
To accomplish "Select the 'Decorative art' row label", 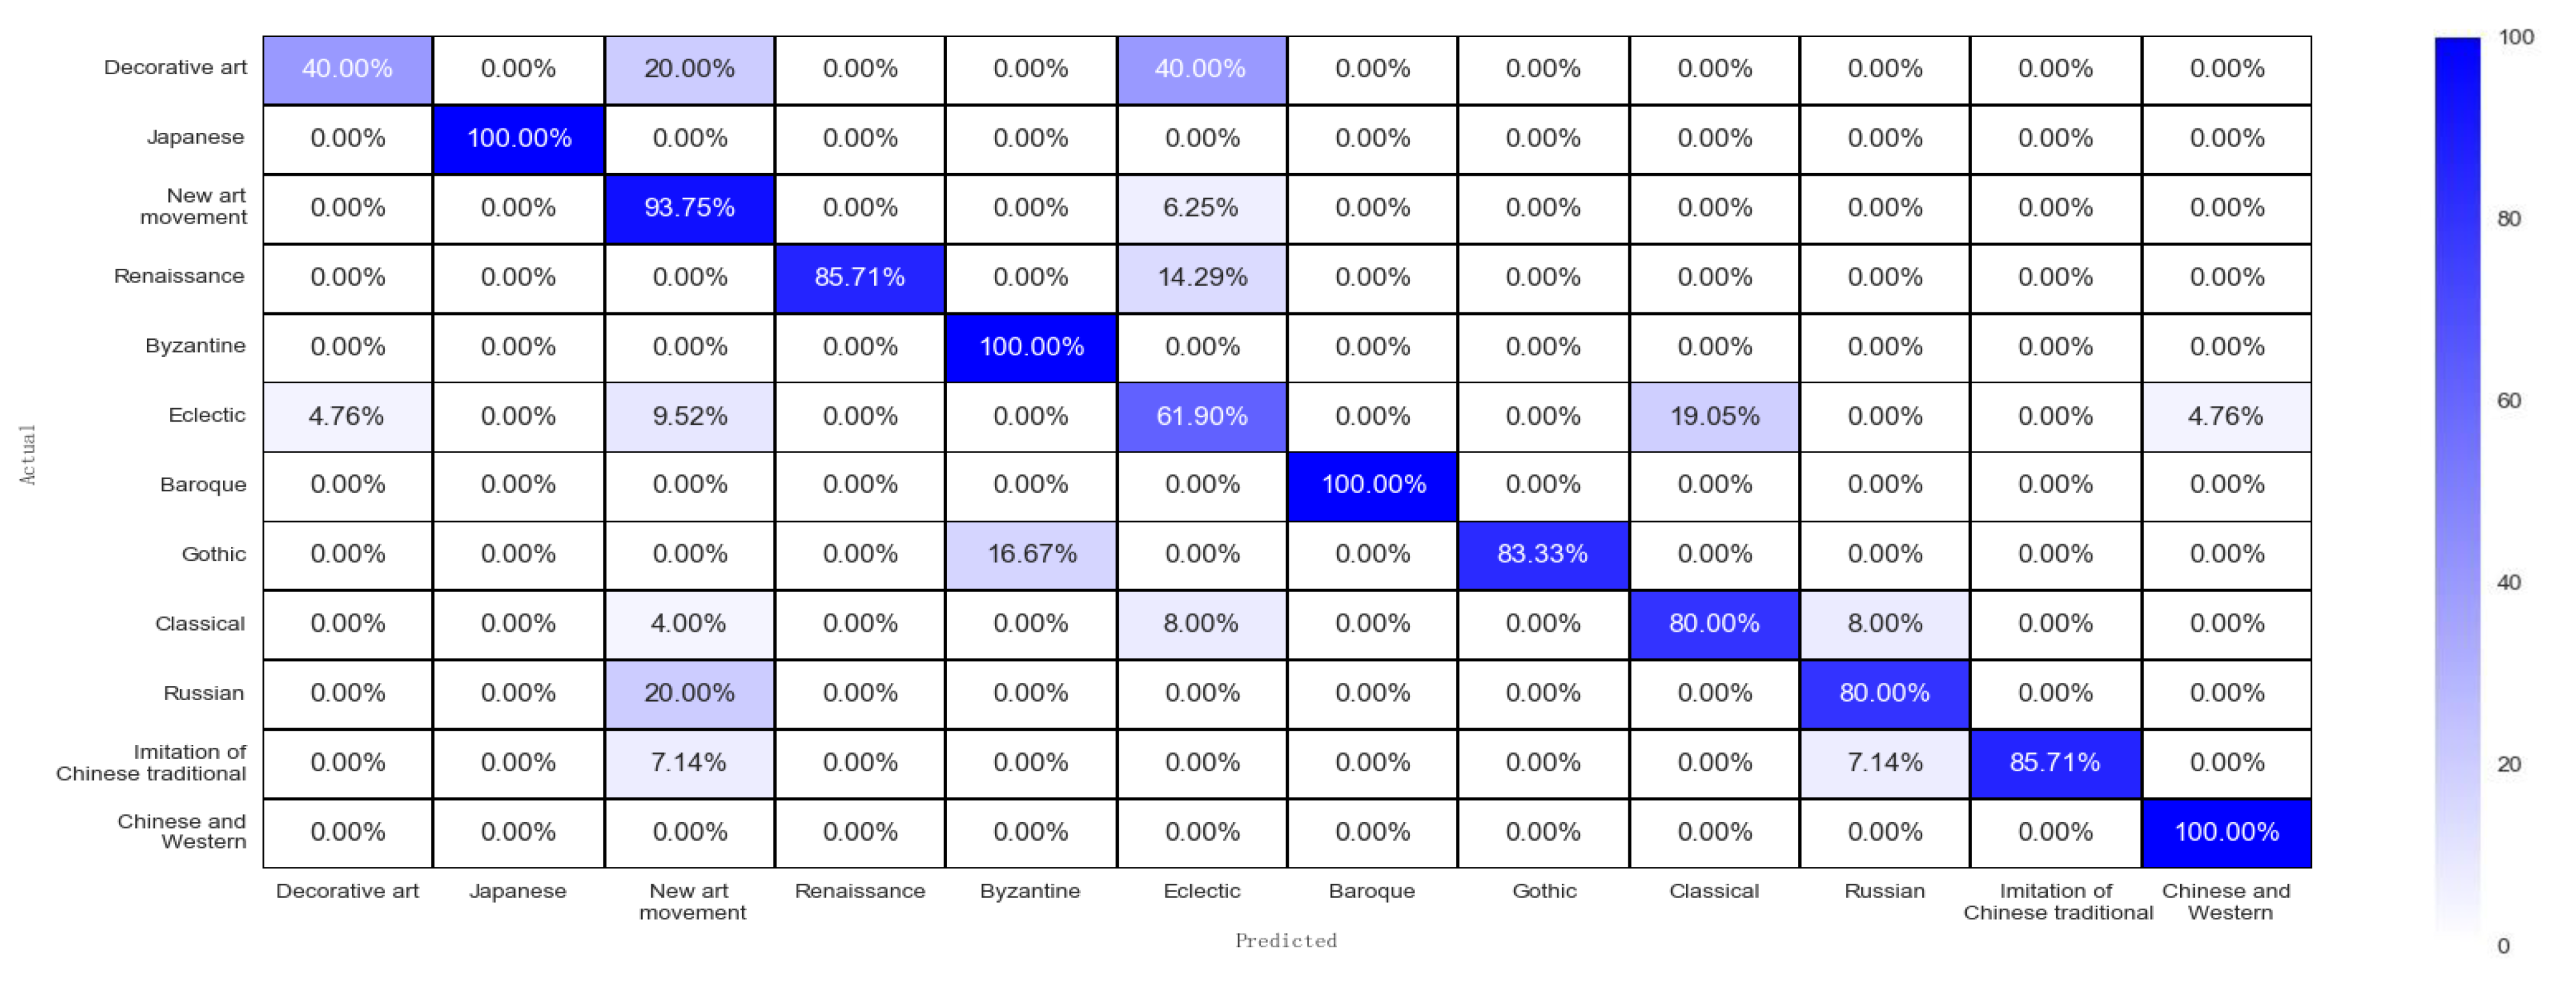I will tap(175, 68).
